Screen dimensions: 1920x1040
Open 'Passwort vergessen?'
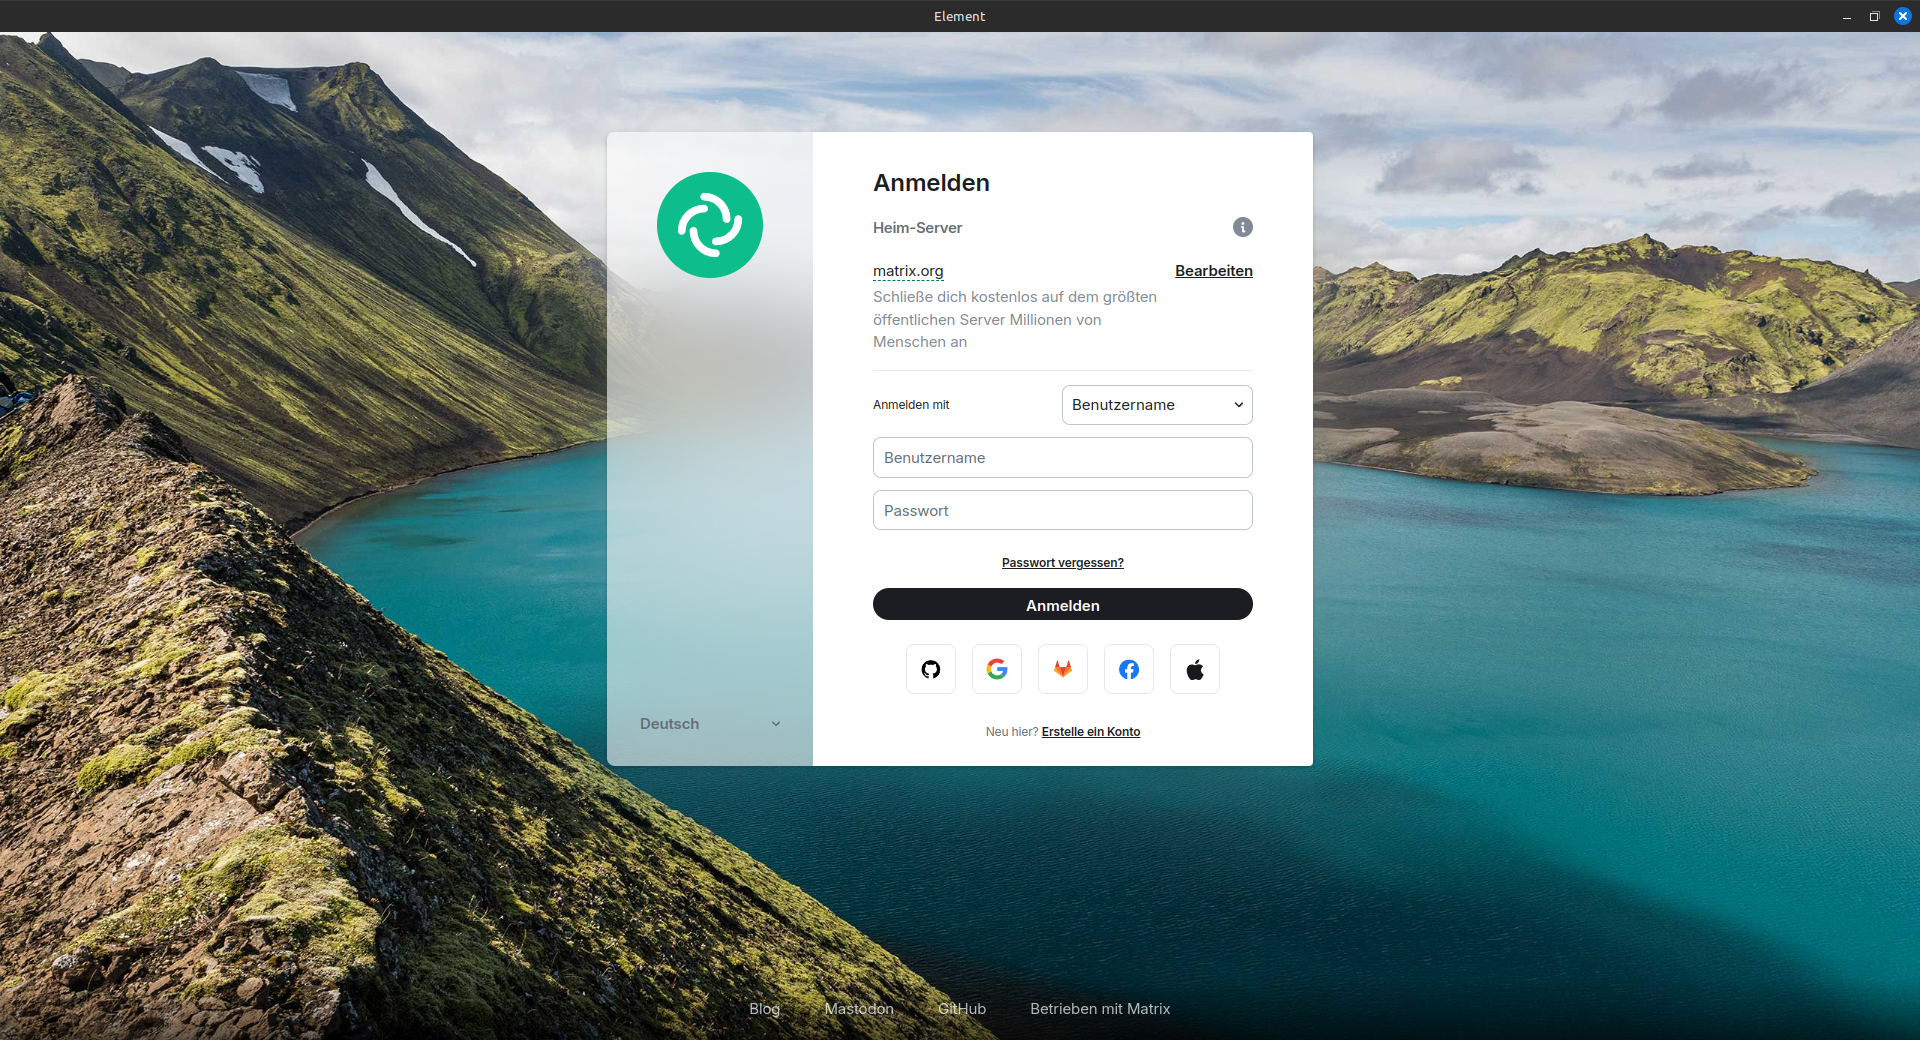tap(1062, 562)
